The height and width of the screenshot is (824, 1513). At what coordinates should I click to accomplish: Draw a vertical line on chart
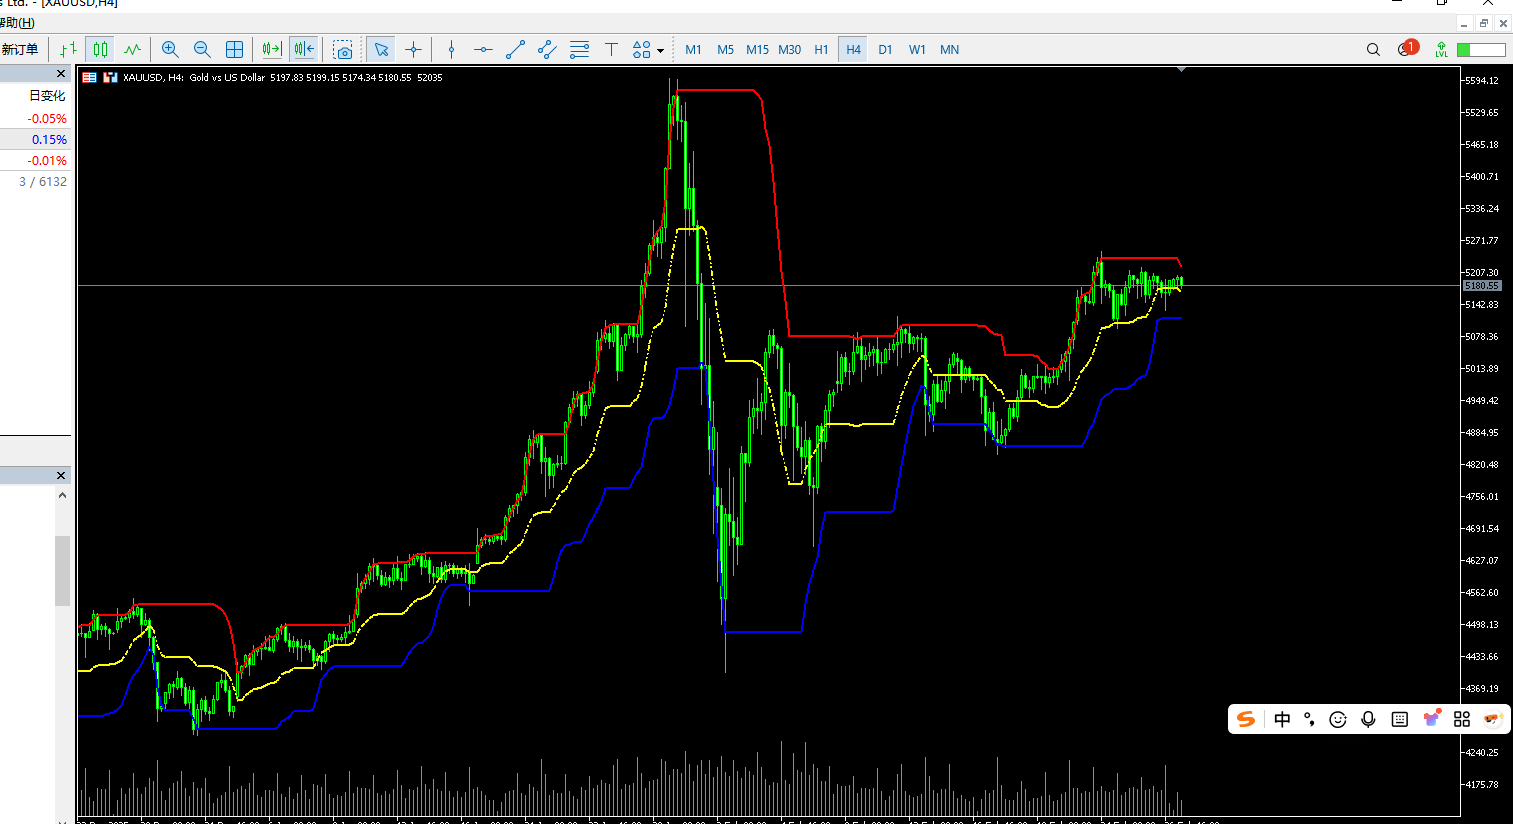point(451,49)
